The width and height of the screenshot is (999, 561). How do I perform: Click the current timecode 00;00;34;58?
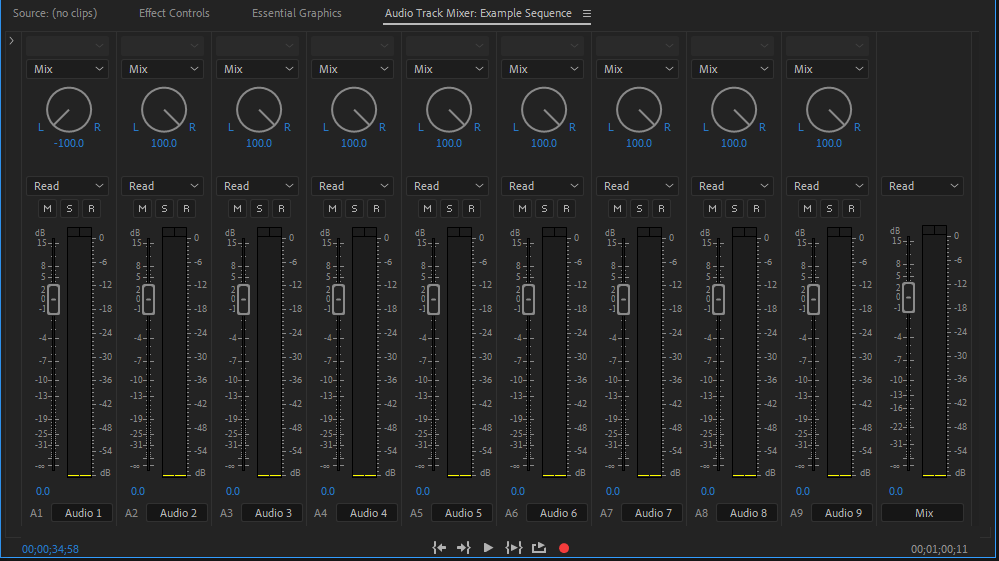pyautogui.click(x=50, y=549)
